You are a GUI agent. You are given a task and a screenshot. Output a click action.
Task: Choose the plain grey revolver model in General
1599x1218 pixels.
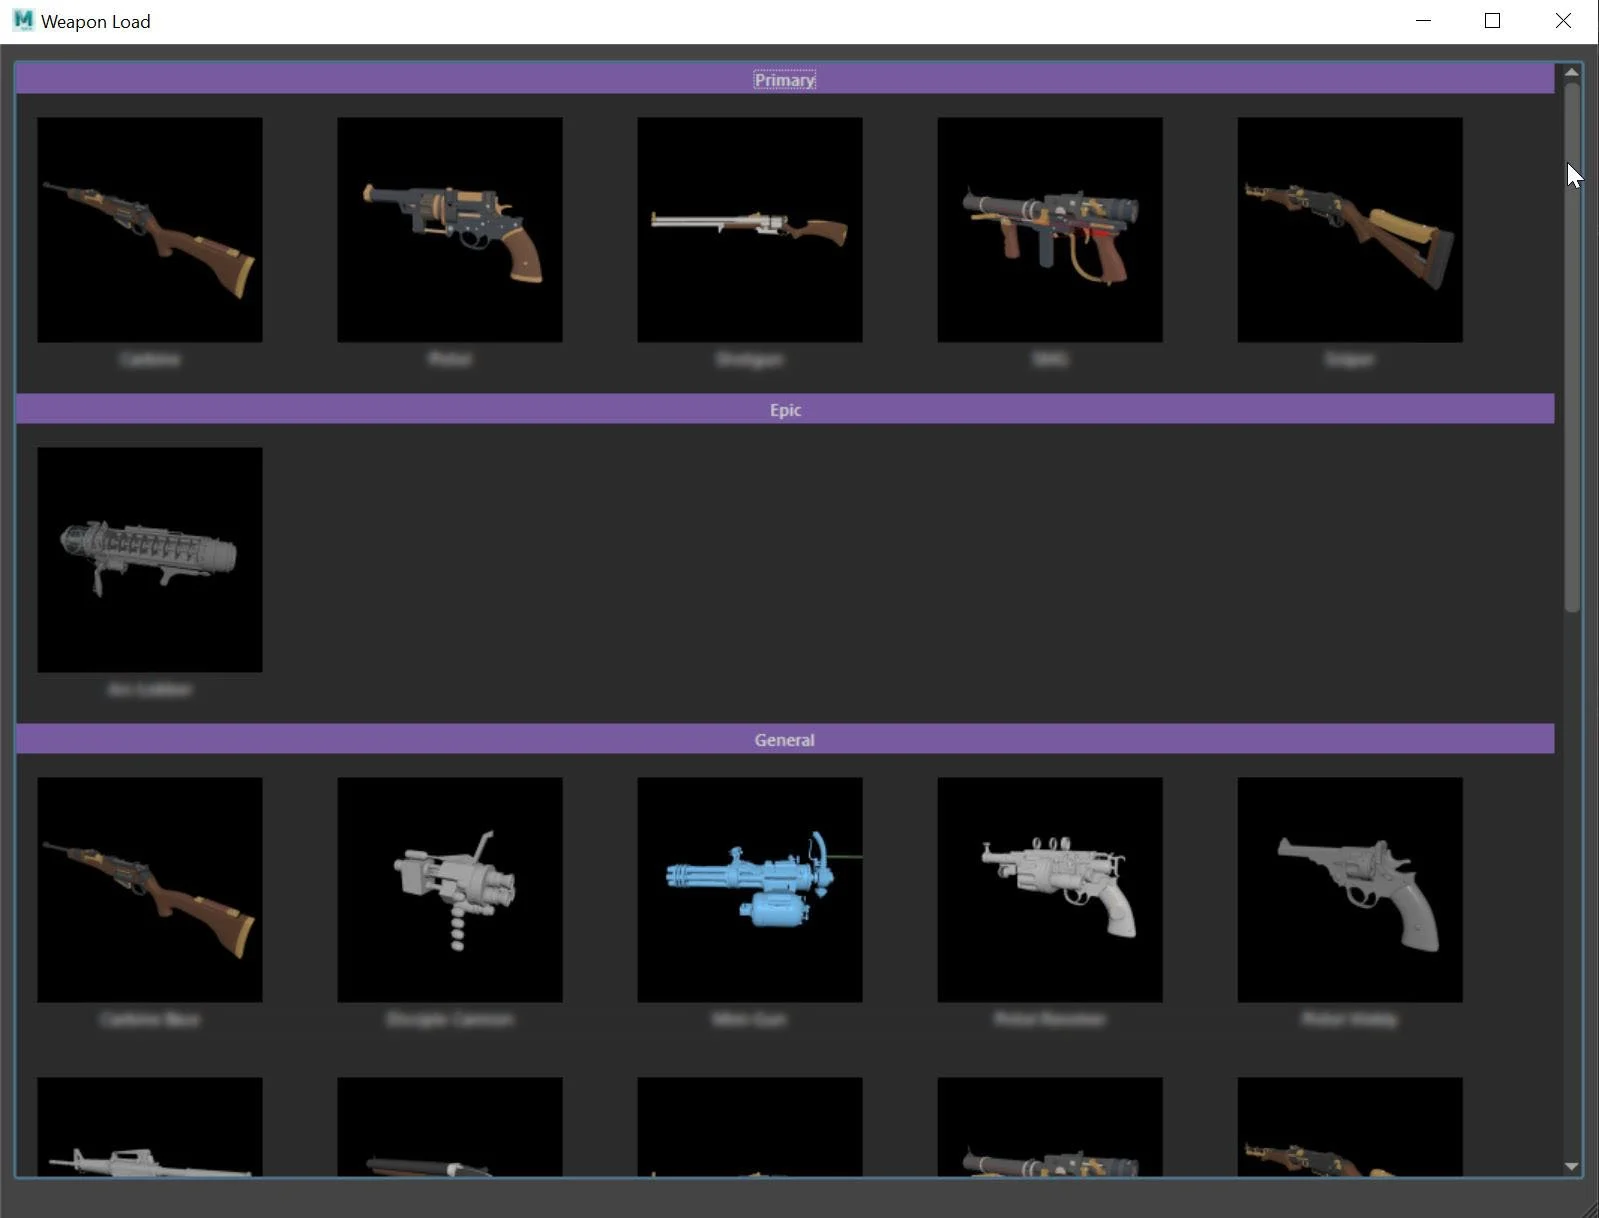[x=1350, y=890]
